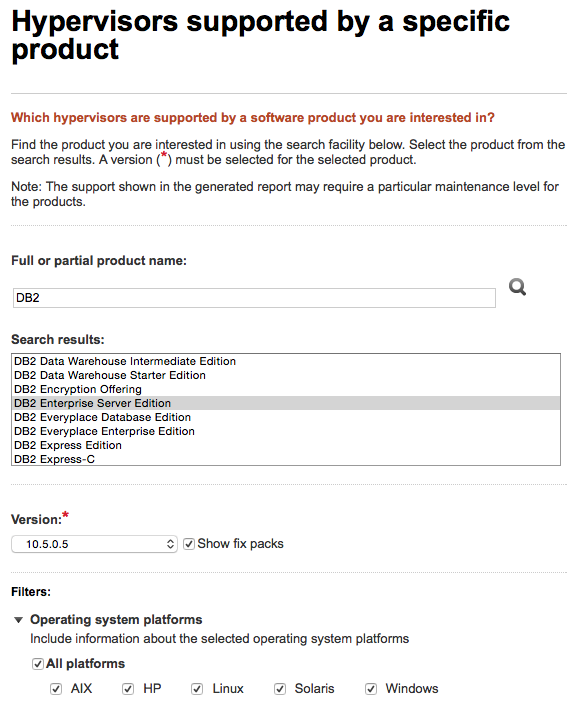
Task: Focus the product name input containing DB2
Action: click(254, 298)
